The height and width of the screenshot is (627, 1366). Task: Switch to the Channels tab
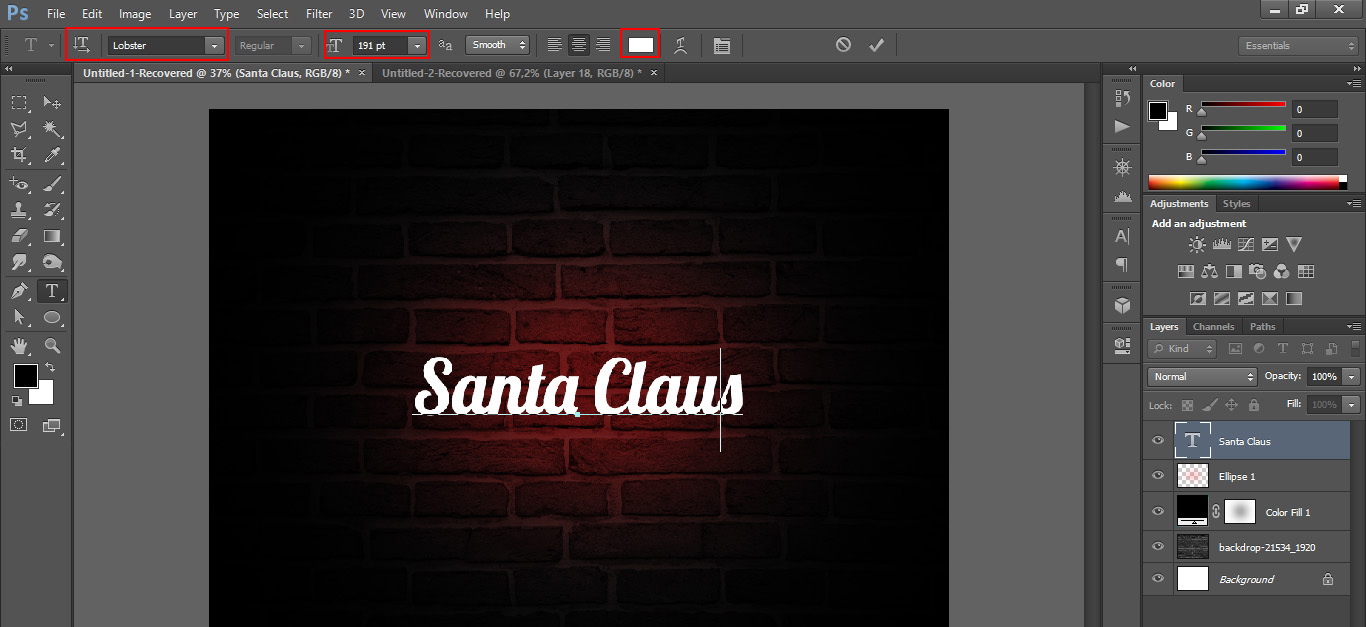[1213, 327]
